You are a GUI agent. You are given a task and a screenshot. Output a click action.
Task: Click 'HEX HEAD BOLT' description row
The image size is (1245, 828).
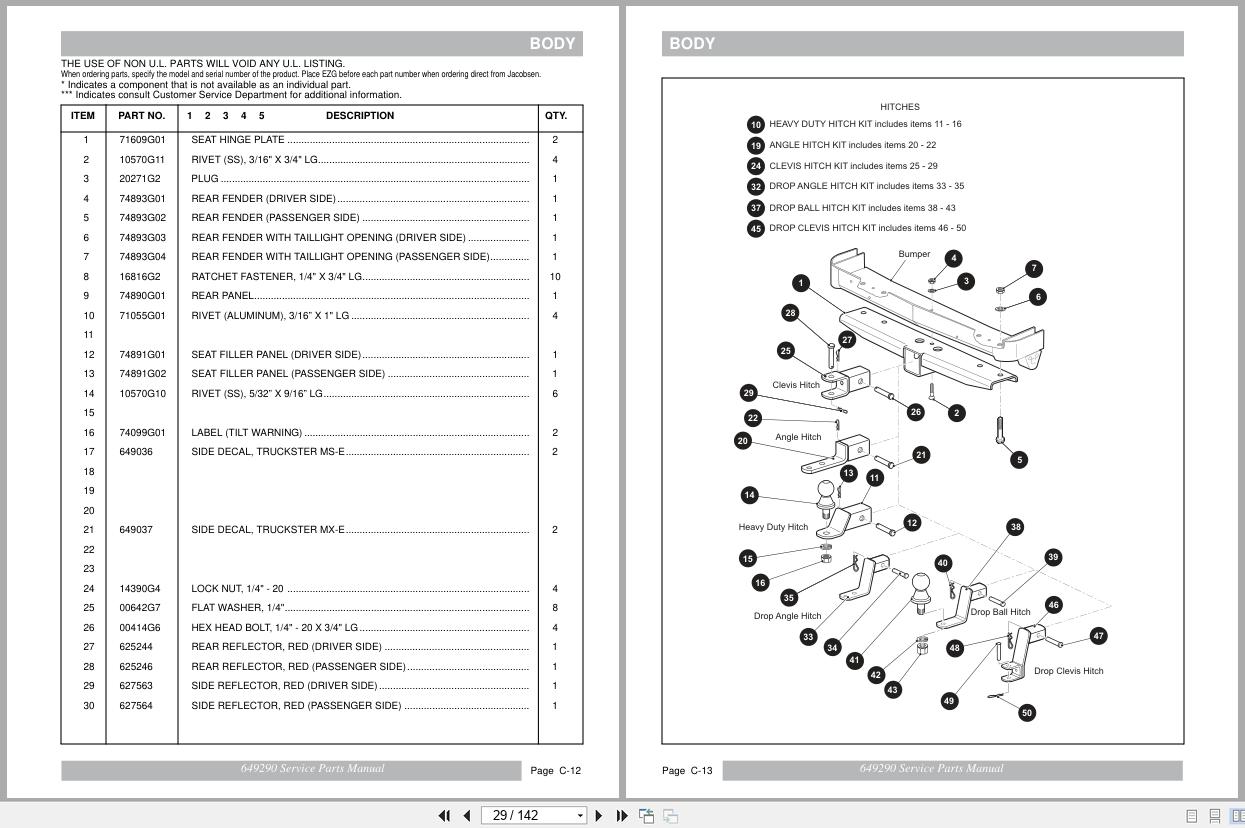click(x=360, y=628)
